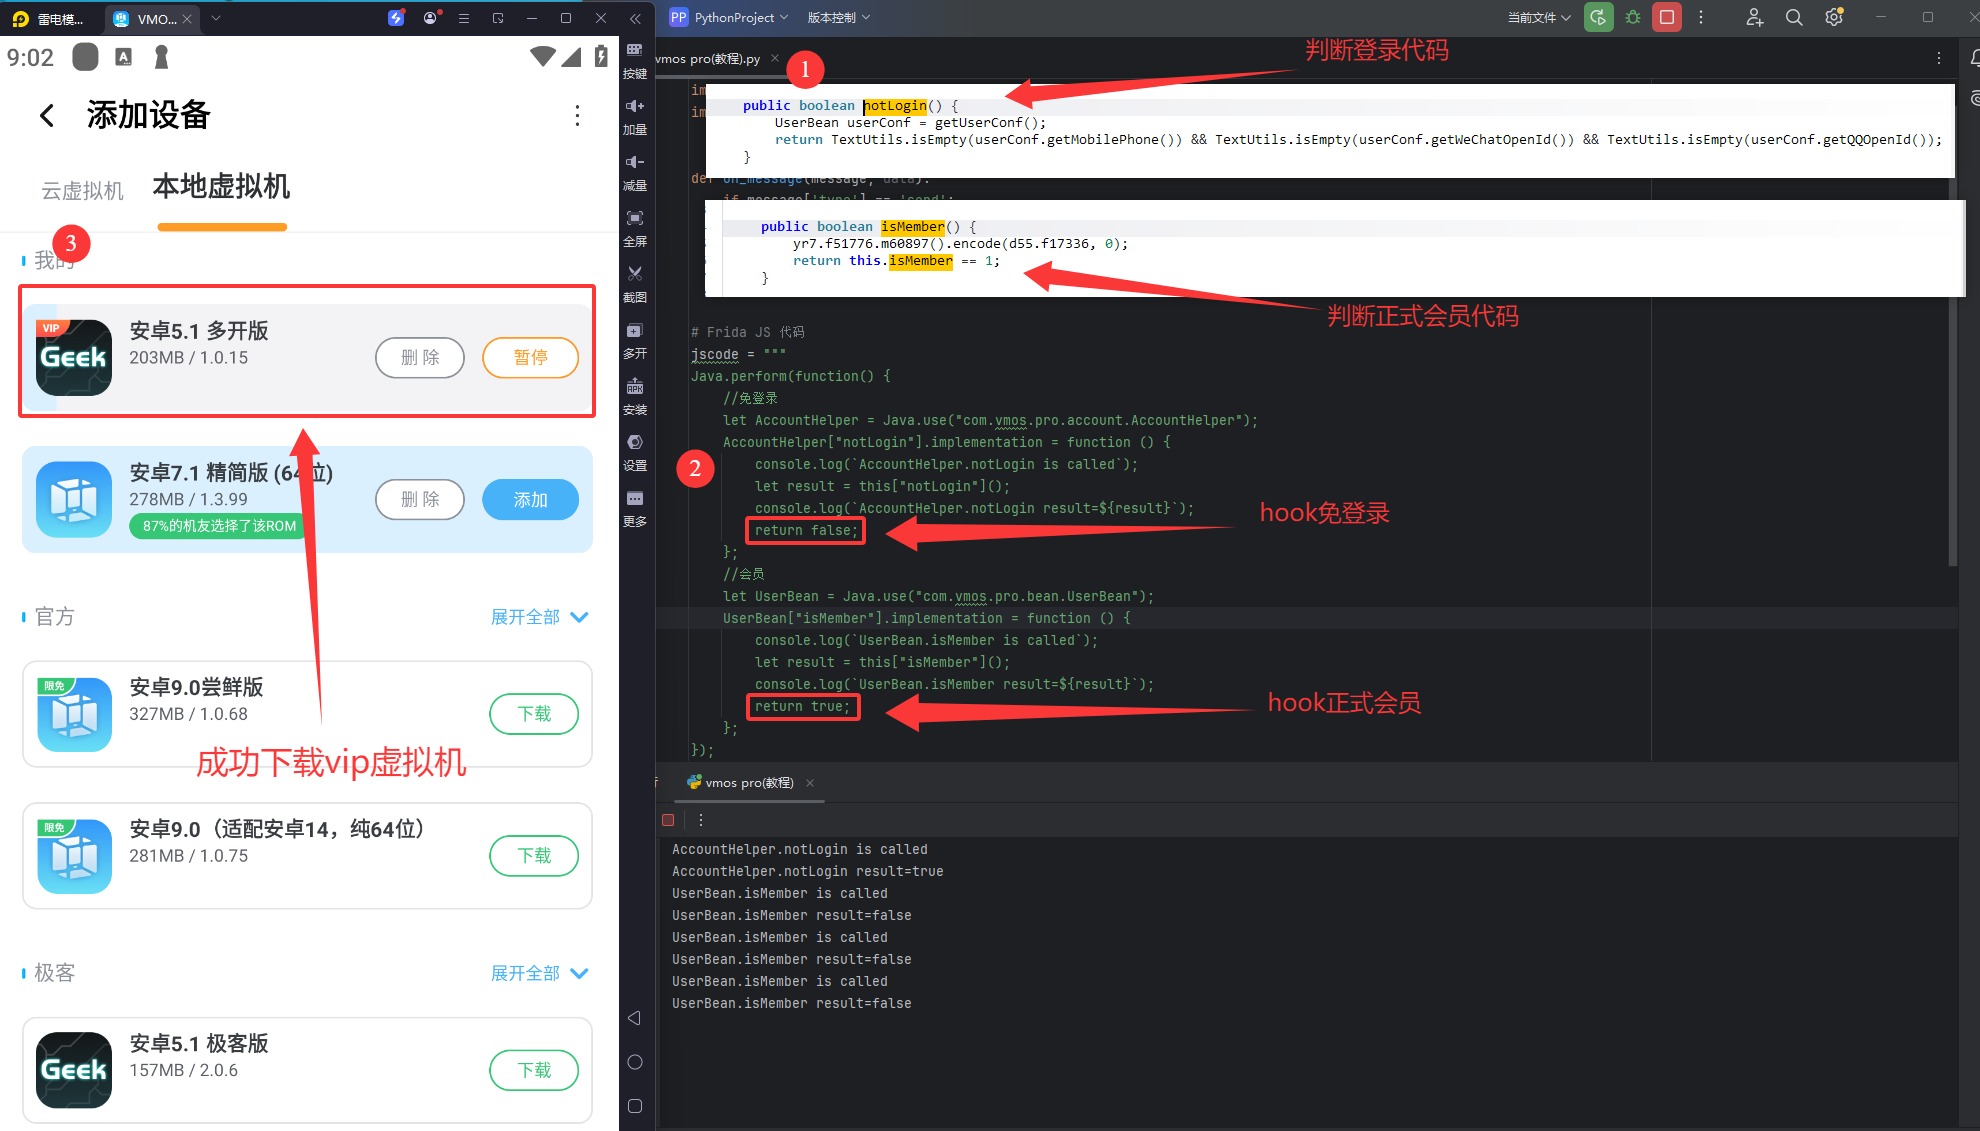1980x1131 pixels.
Task: Delete the 安卓7.1 精简版 ROM
Action: coord(420,500)
